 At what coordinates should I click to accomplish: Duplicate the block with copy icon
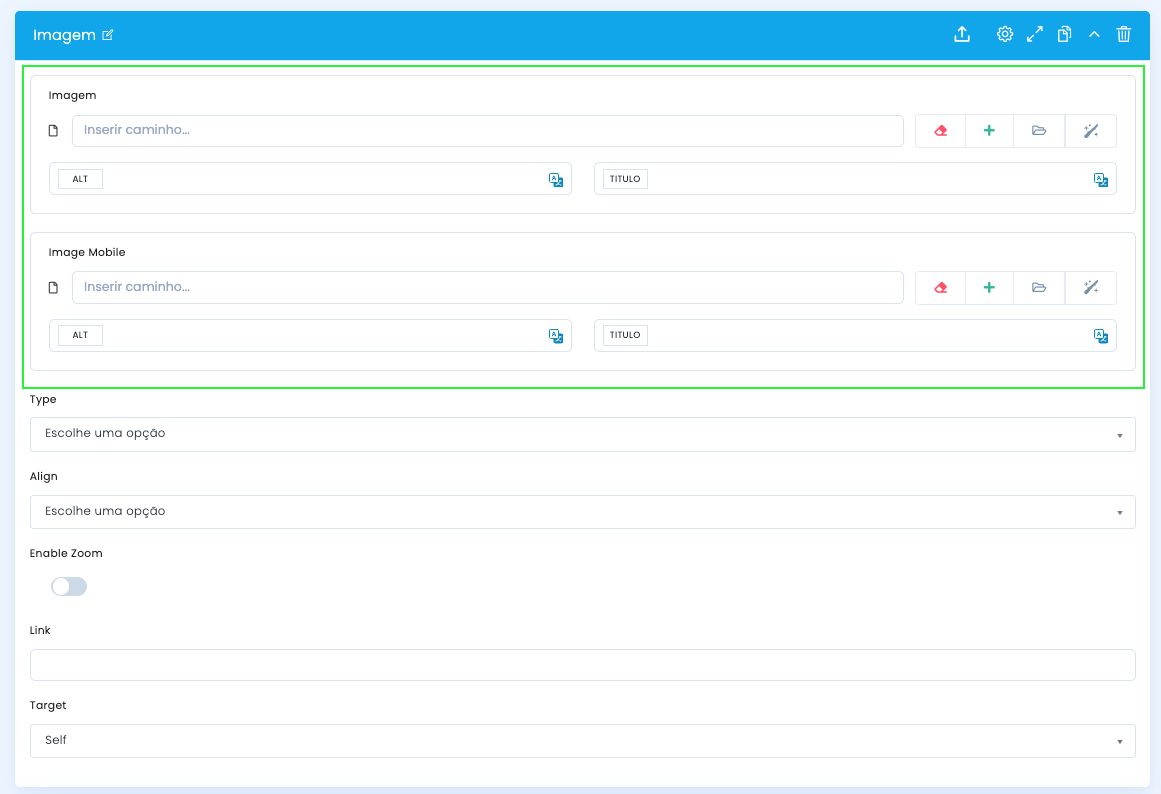(x=1064, y=34)
